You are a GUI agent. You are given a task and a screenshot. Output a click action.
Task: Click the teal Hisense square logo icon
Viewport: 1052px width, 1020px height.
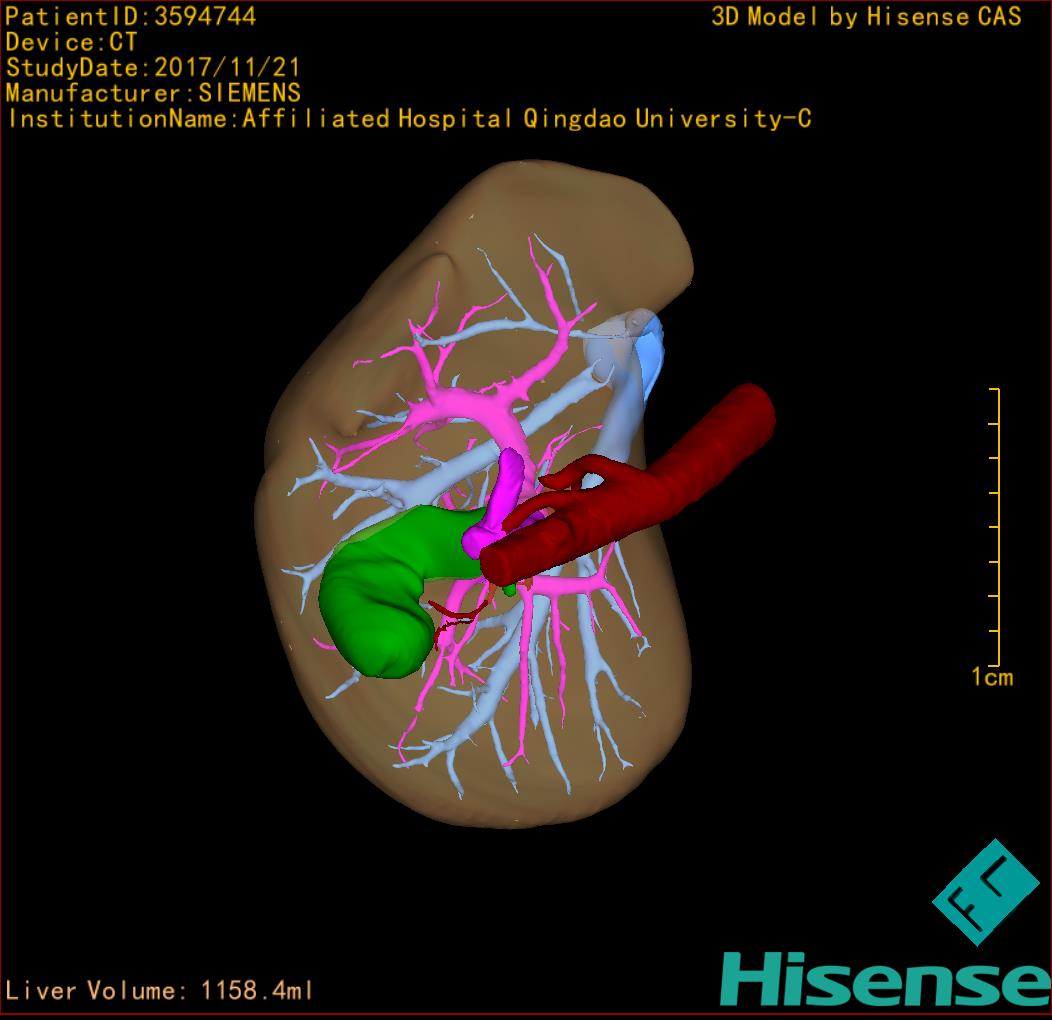(984, 892)
